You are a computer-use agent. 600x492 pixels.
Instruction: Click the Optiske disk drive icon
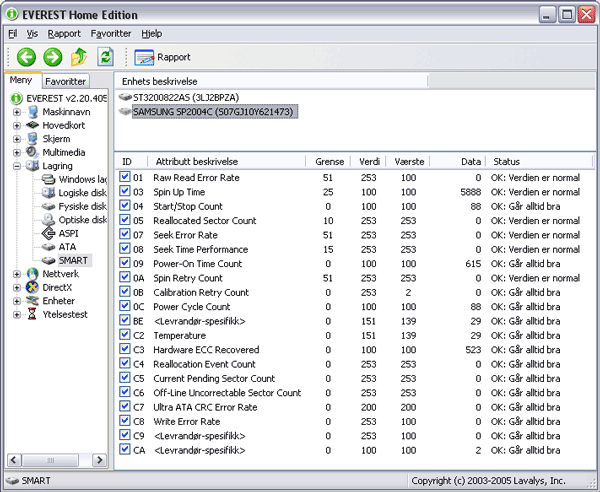pyautogui.click(x=49, y=220)
